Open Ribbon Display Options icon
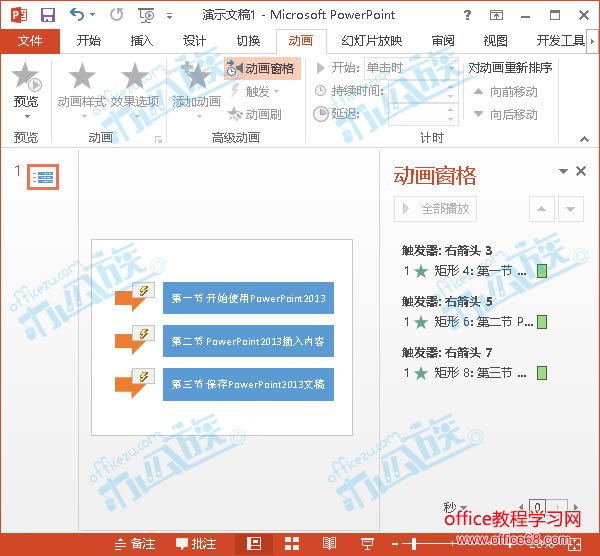The height and width of the screenshot is (556, 600). tap(496, 15)
